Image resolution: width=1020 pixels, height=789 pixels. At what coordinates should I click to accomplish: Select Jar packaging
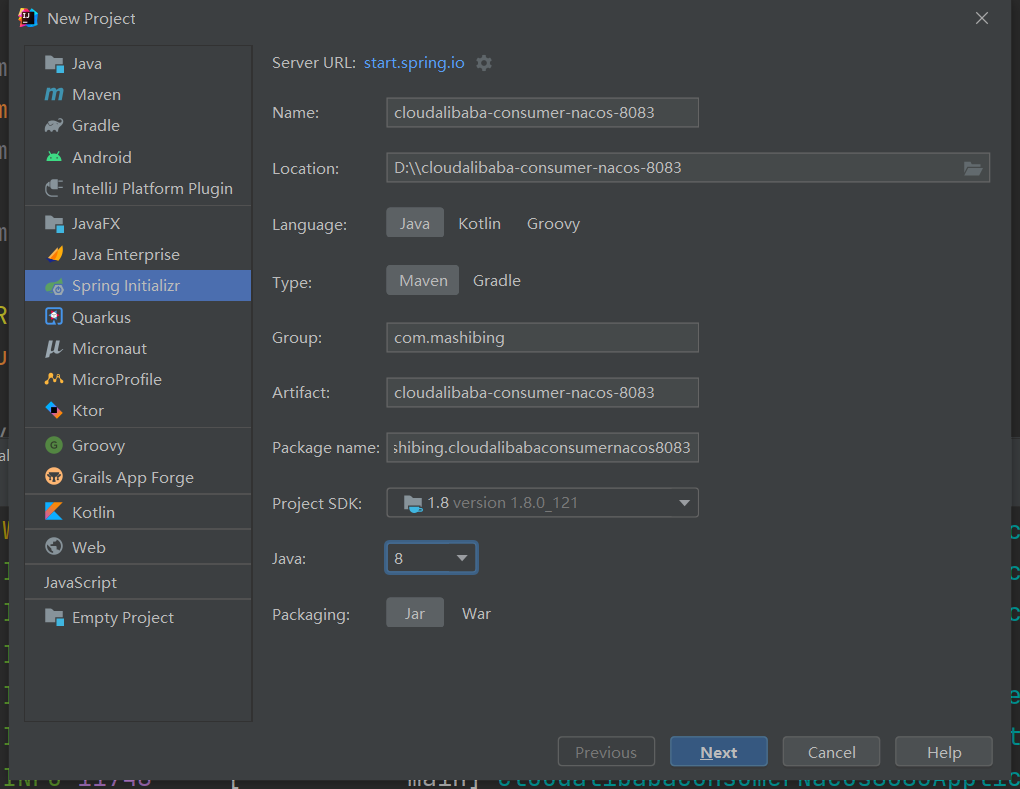[415, 613]
